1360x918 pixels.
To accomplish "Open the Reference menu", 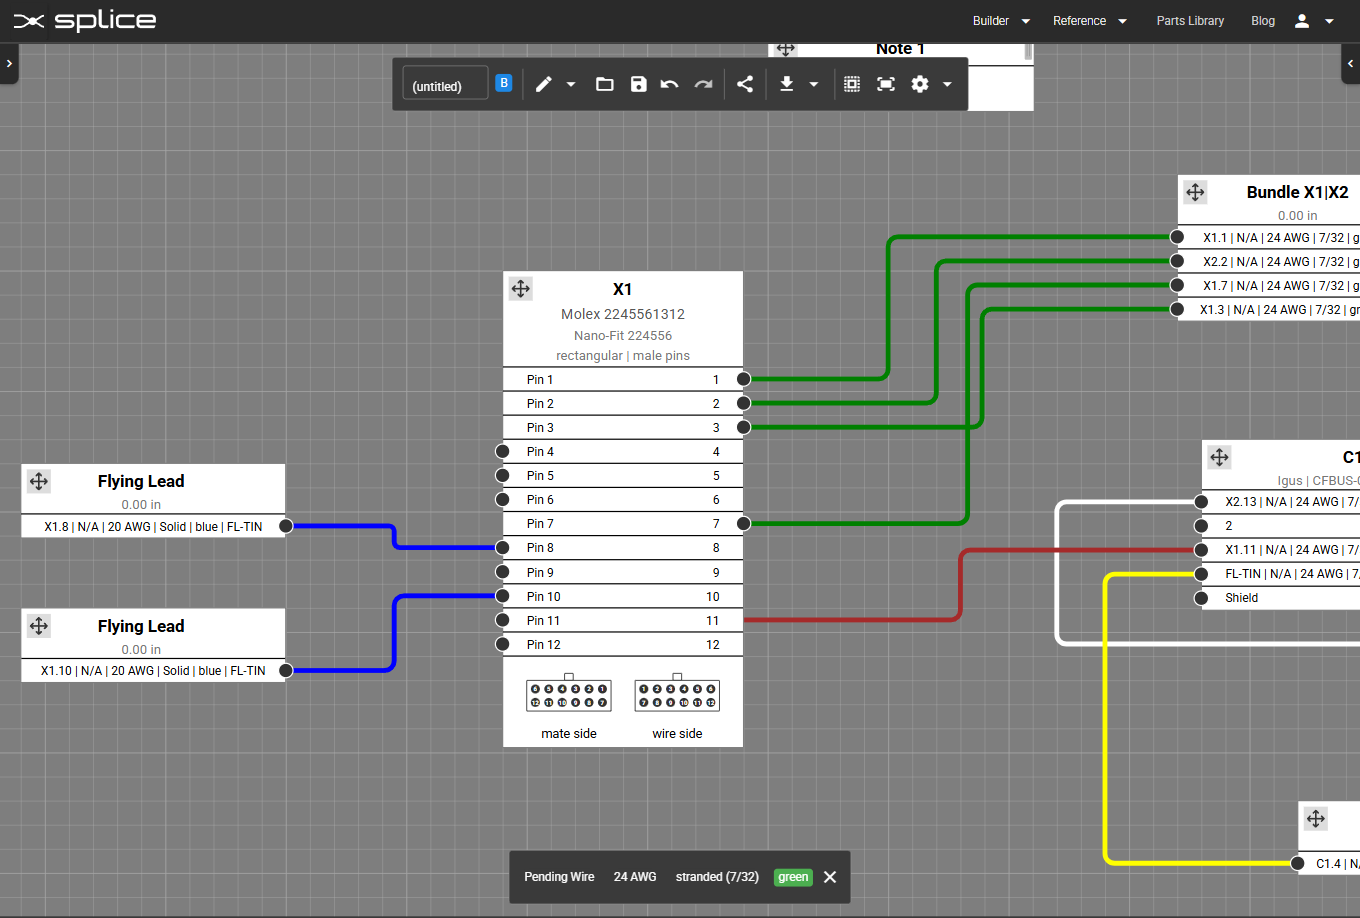I will 1081,20.
